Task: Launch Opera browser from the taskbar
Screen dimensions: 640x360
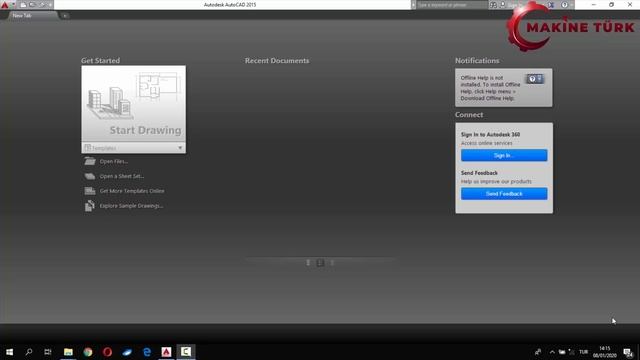Action: coord(107,352)
